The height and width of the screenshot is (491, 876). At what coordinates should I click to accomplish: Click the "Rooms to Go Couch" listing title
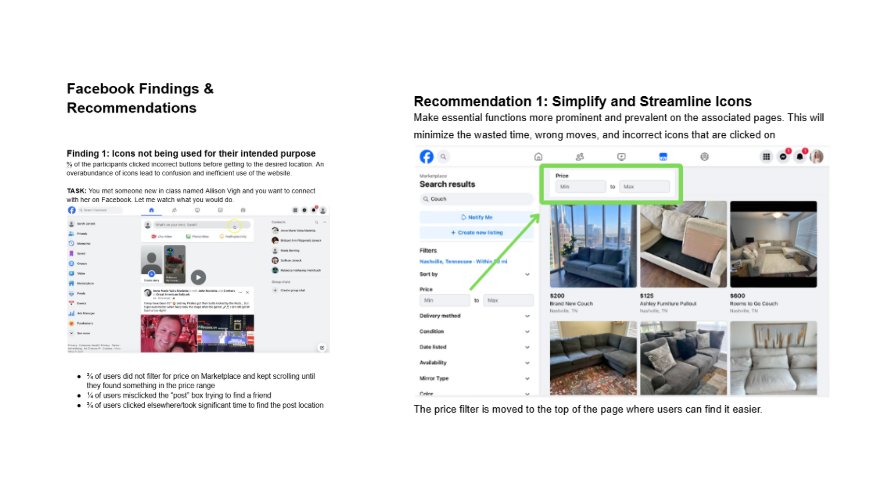tap(754, 304)
